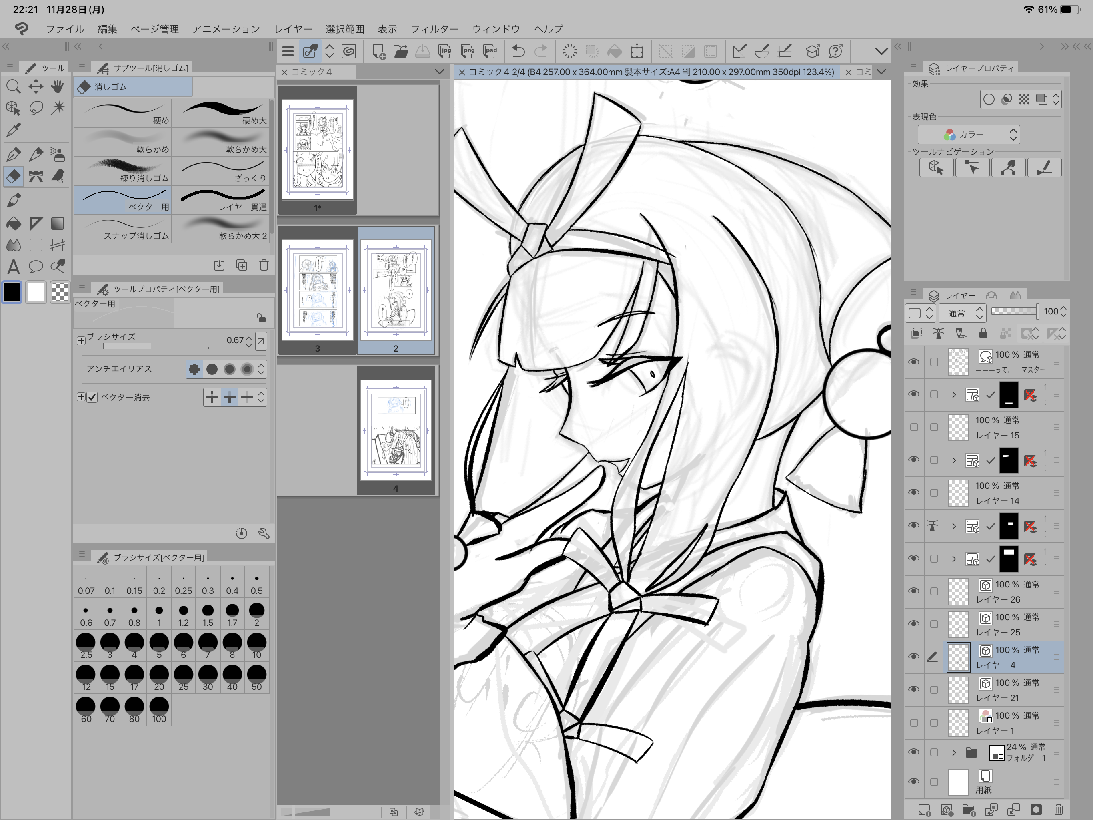Open the 表現色 カラー dropdown
The width and height of the screenshot is (1093, 820).
click(968, 134)
